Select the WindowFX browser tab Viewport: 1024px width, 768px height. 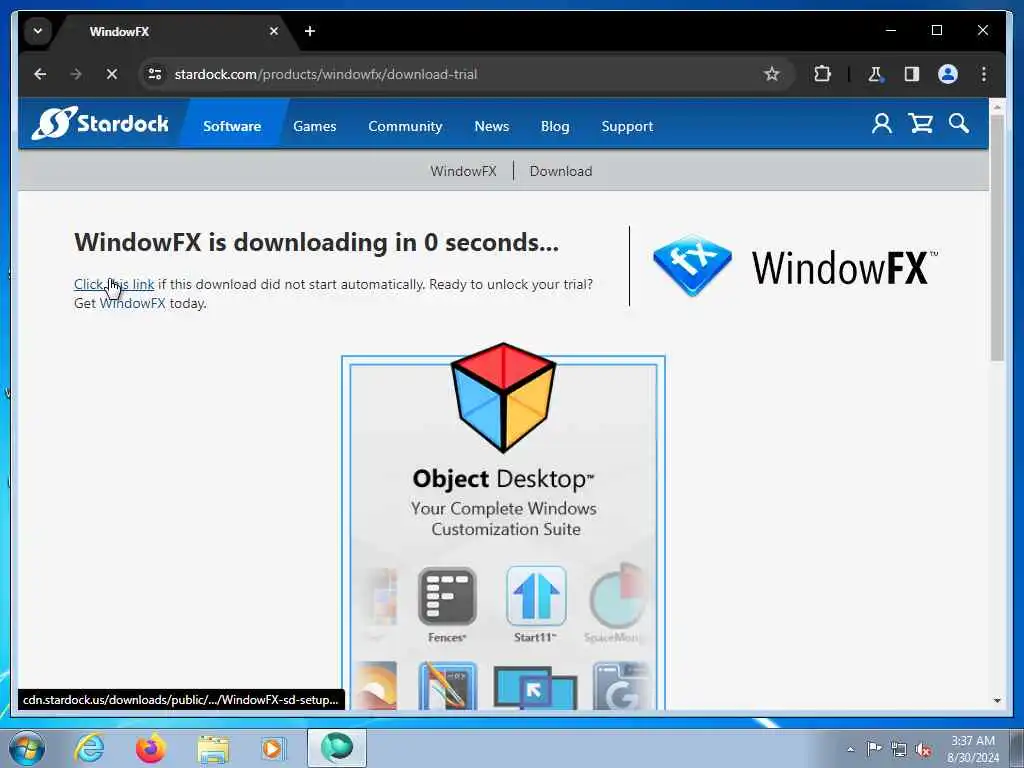click(171, 31)
